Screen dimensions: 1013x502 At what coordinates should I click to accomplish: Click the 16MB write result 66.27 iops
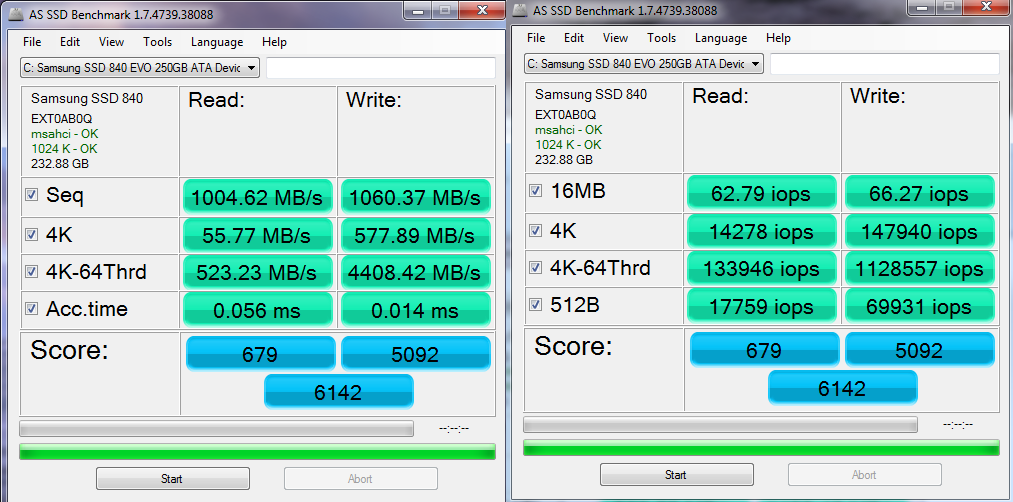pyautogui.click(x=920, y=193)
